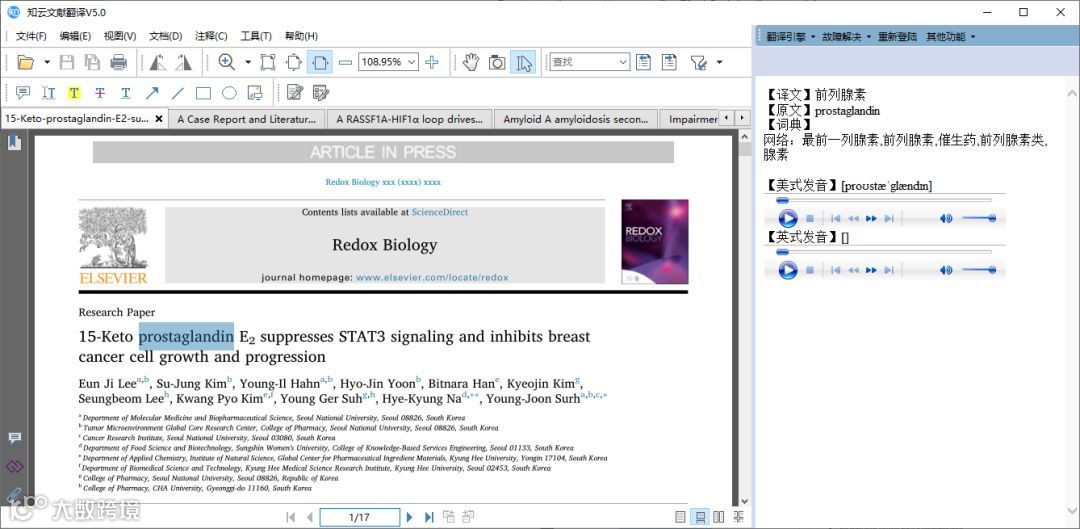Jump to last page button
Image resolution: width=1080 pixels, height=529 pixels.
429,517
